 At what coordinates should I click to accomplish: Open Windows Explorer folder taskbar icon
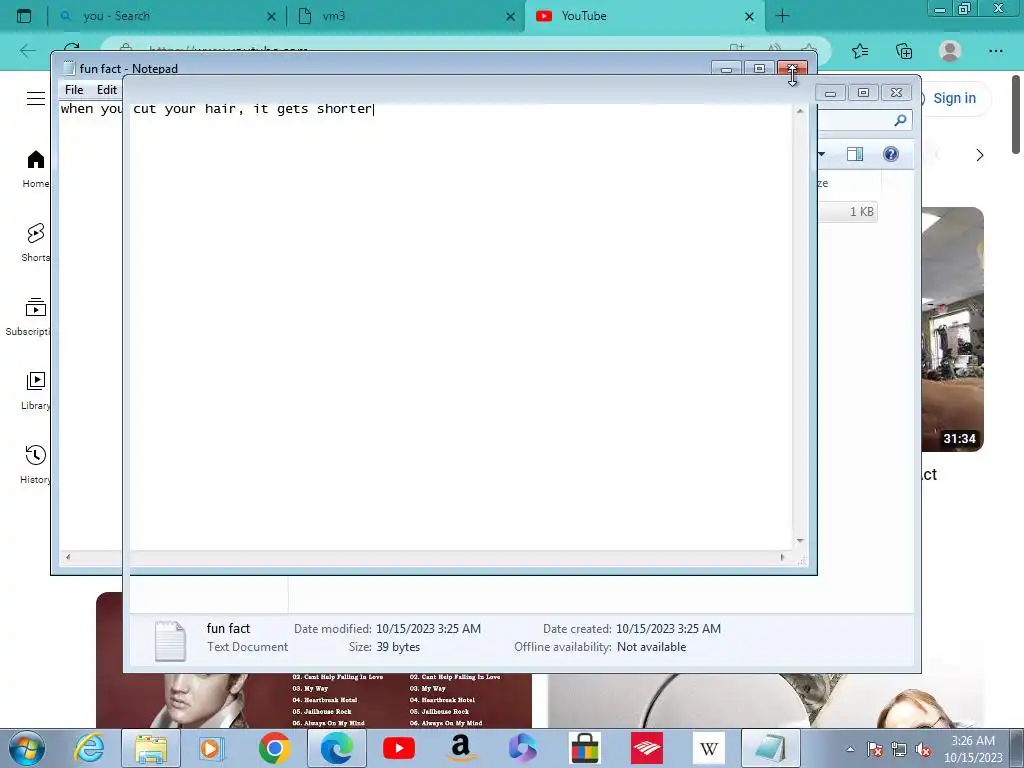[x=151, y=748]
